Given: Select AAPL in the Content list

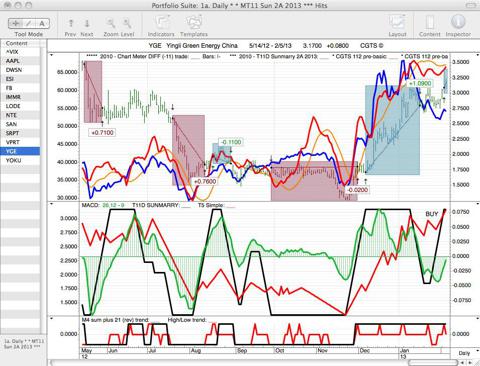Looking at the screenshot, I should (20, 61).
